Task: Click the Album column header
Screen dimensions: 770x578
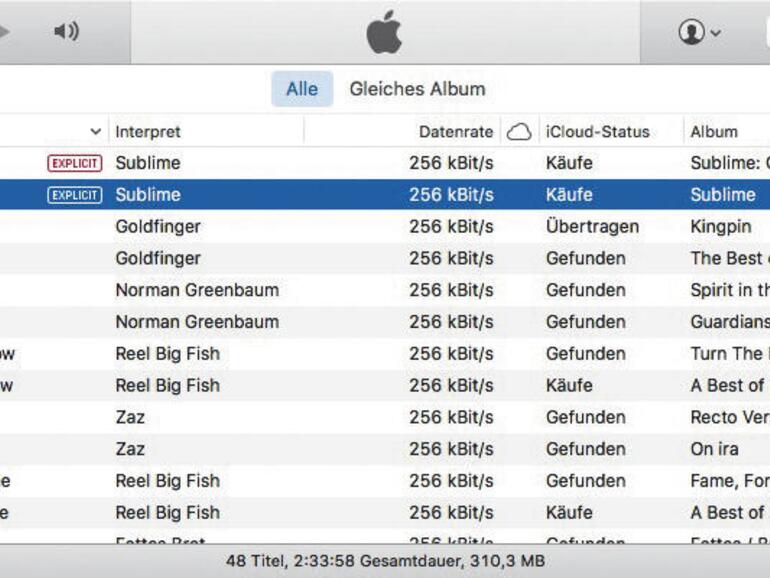Action: pos(714,132)
